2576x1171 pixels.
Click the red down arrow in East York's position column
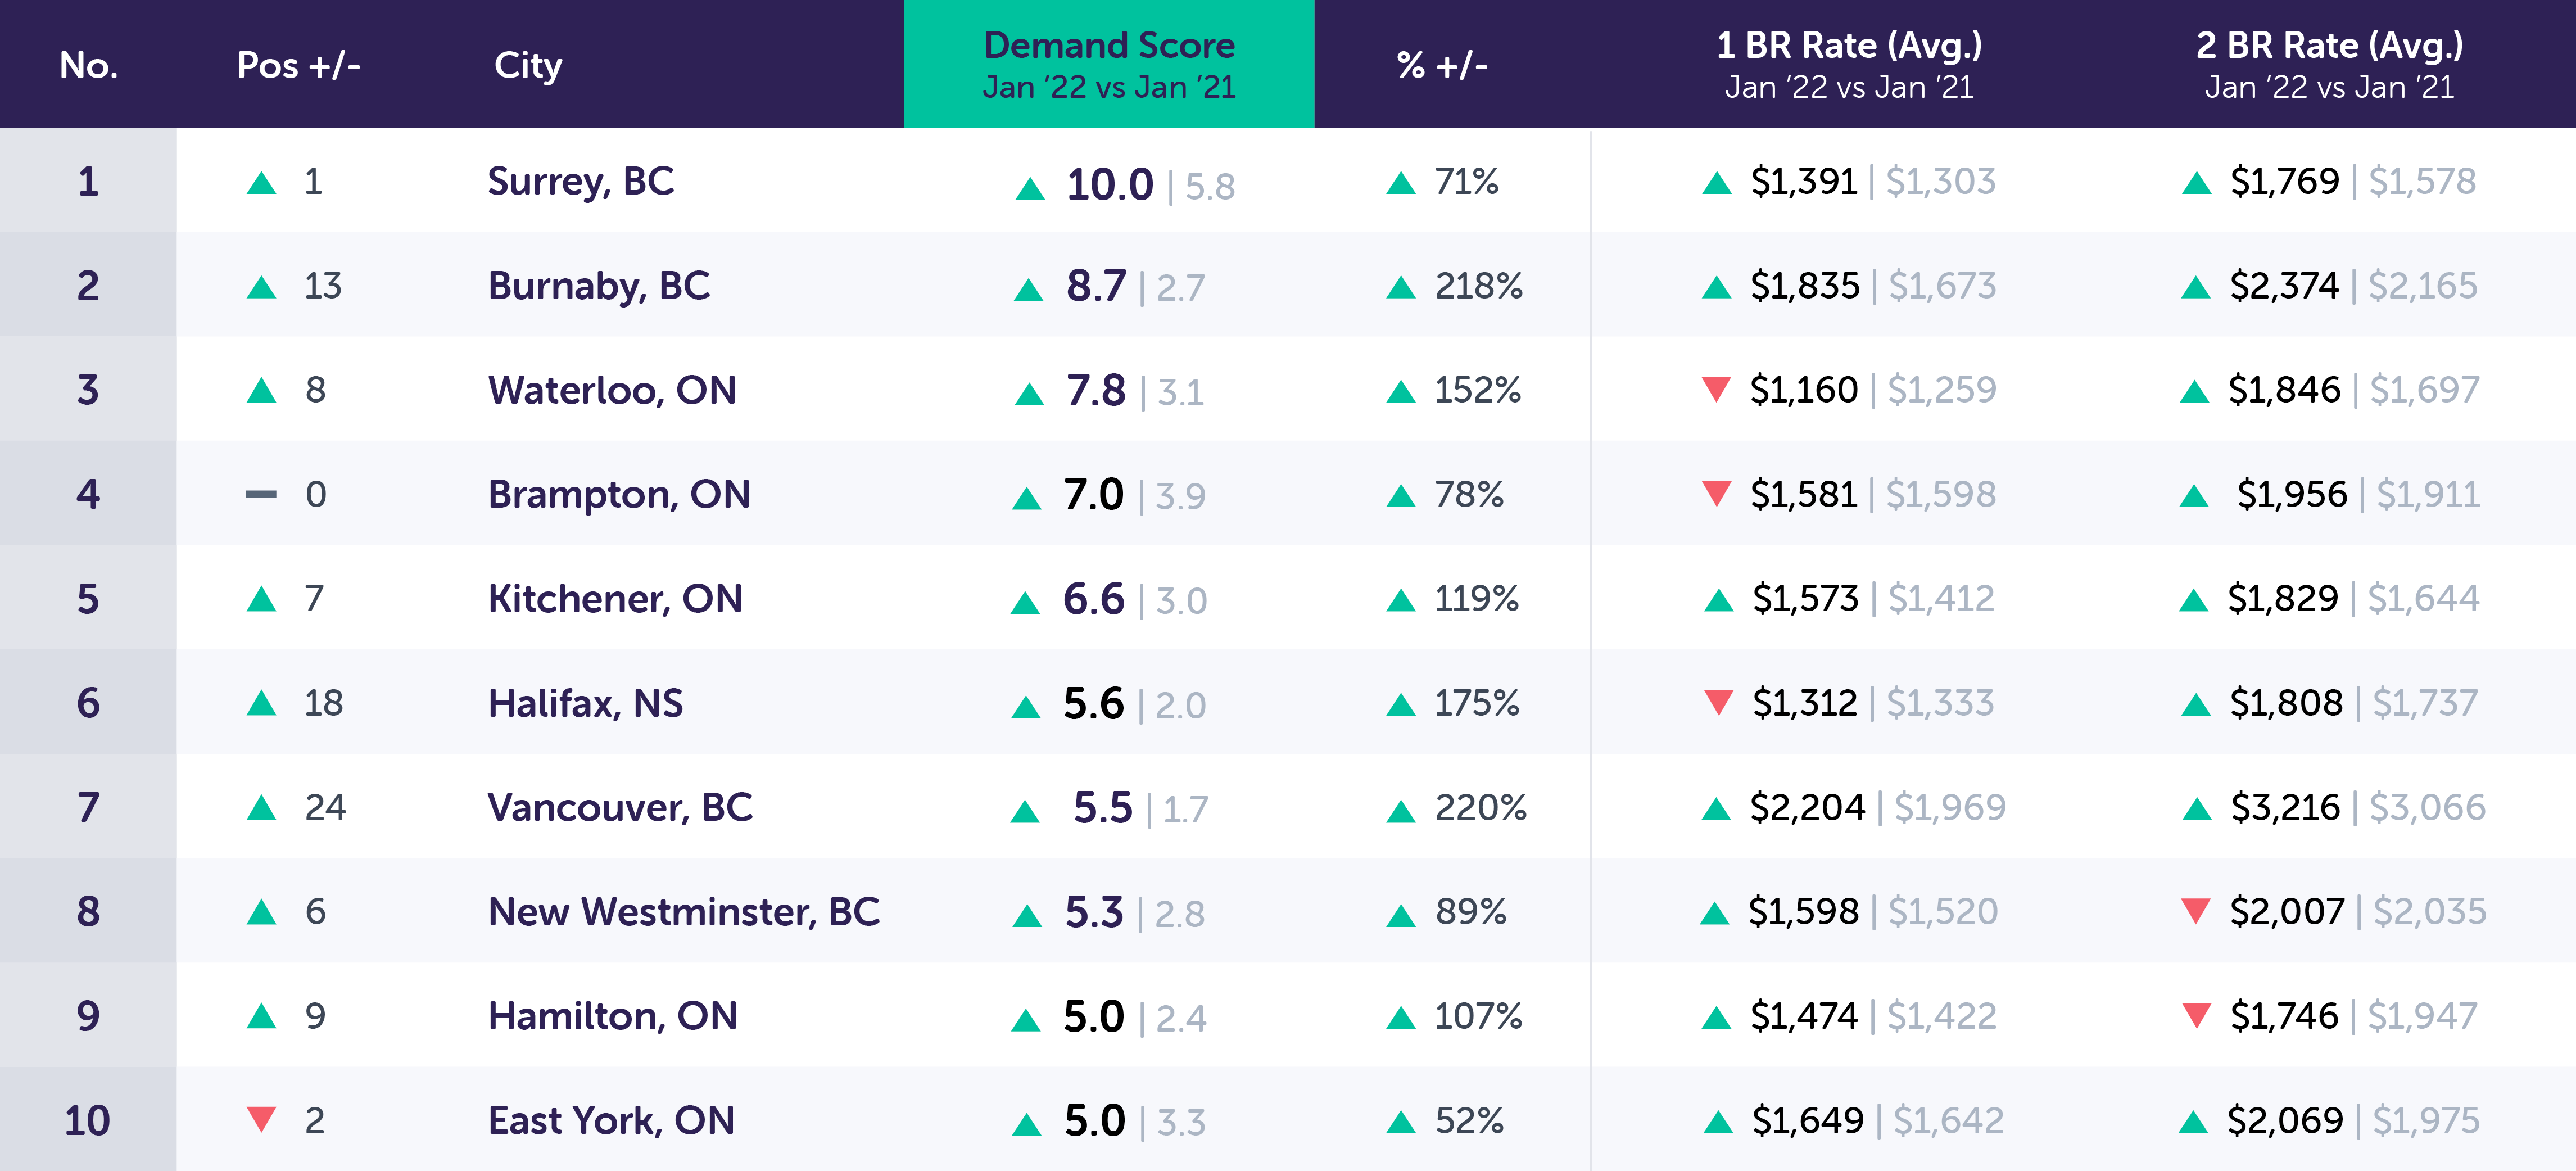click(x=261, y=1118)
